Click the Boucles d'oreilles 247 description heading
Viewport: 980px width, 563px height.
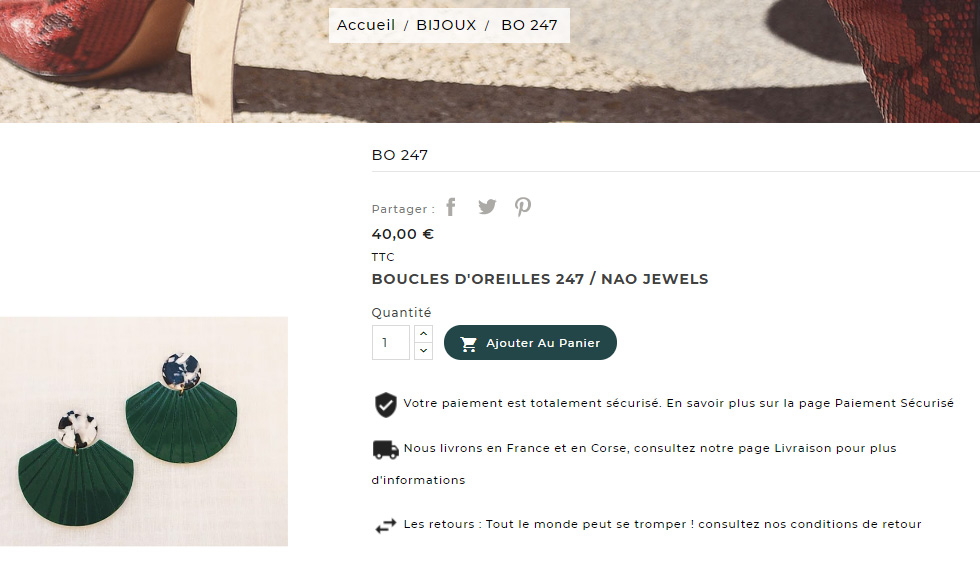tap(540, 279)
